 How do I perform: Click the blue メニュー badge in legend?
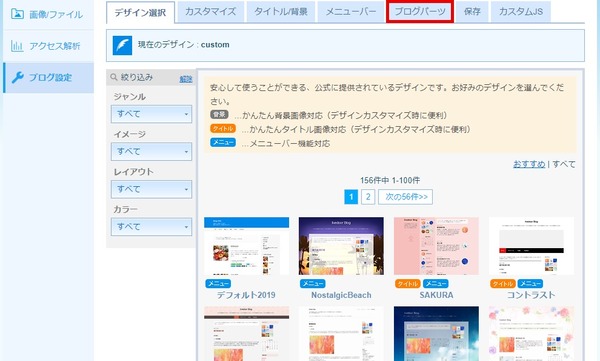223,142
